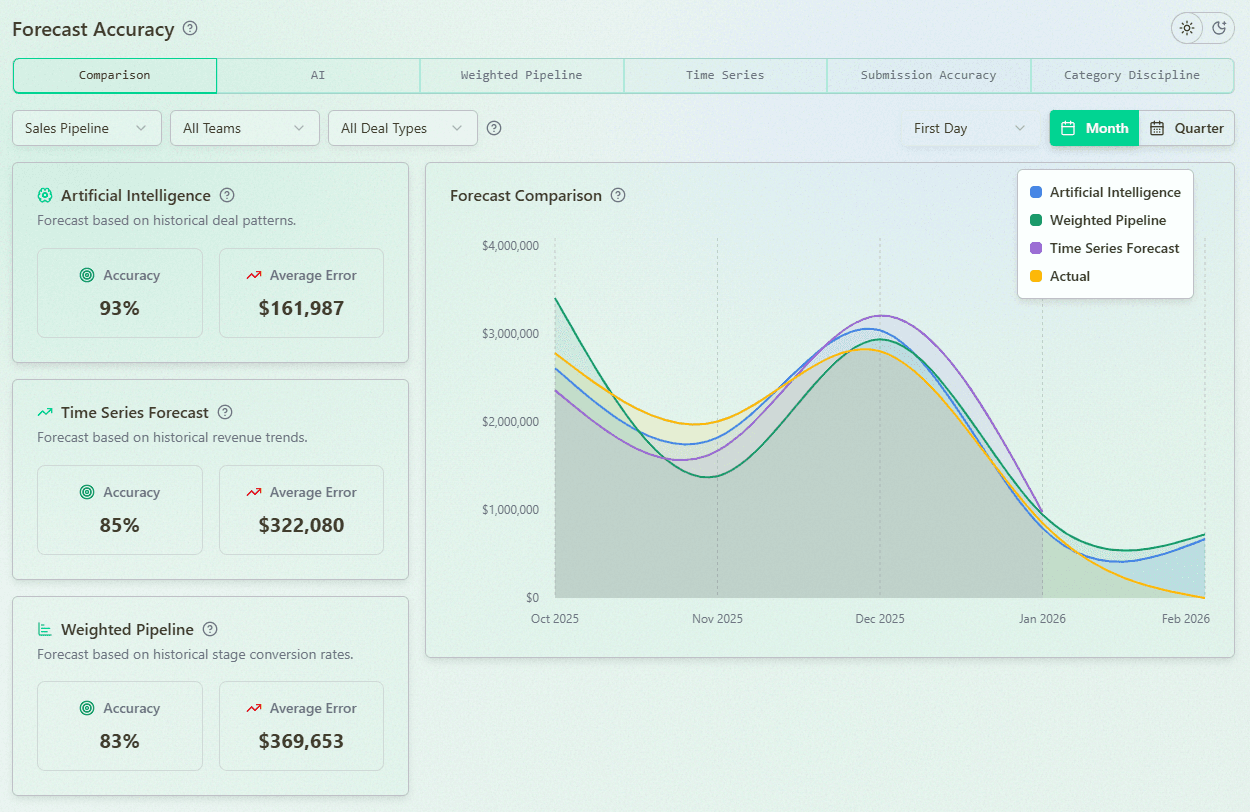Open the Sales Pipeline dropdown
The height and width of the screenshot is (812, 1250).
tap(86, 128)
